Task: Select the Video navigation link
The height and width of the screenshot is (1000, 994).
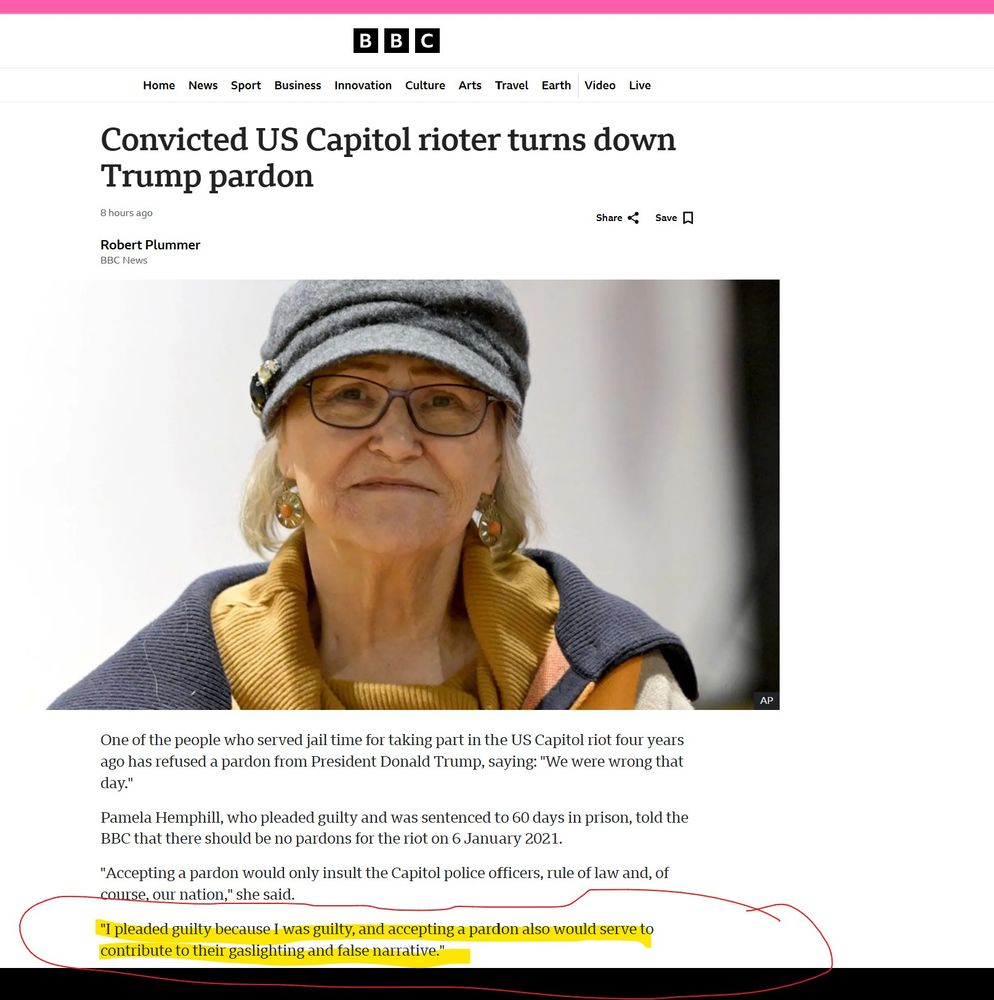Action: [600, 85]
